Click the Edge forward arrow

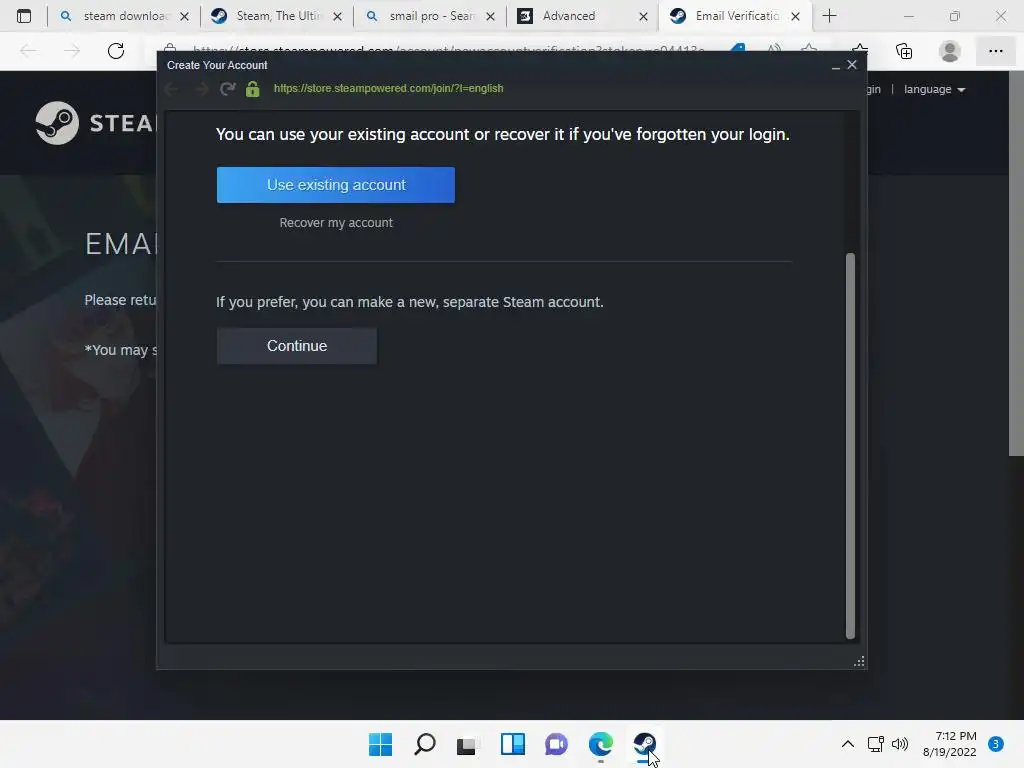72,51
